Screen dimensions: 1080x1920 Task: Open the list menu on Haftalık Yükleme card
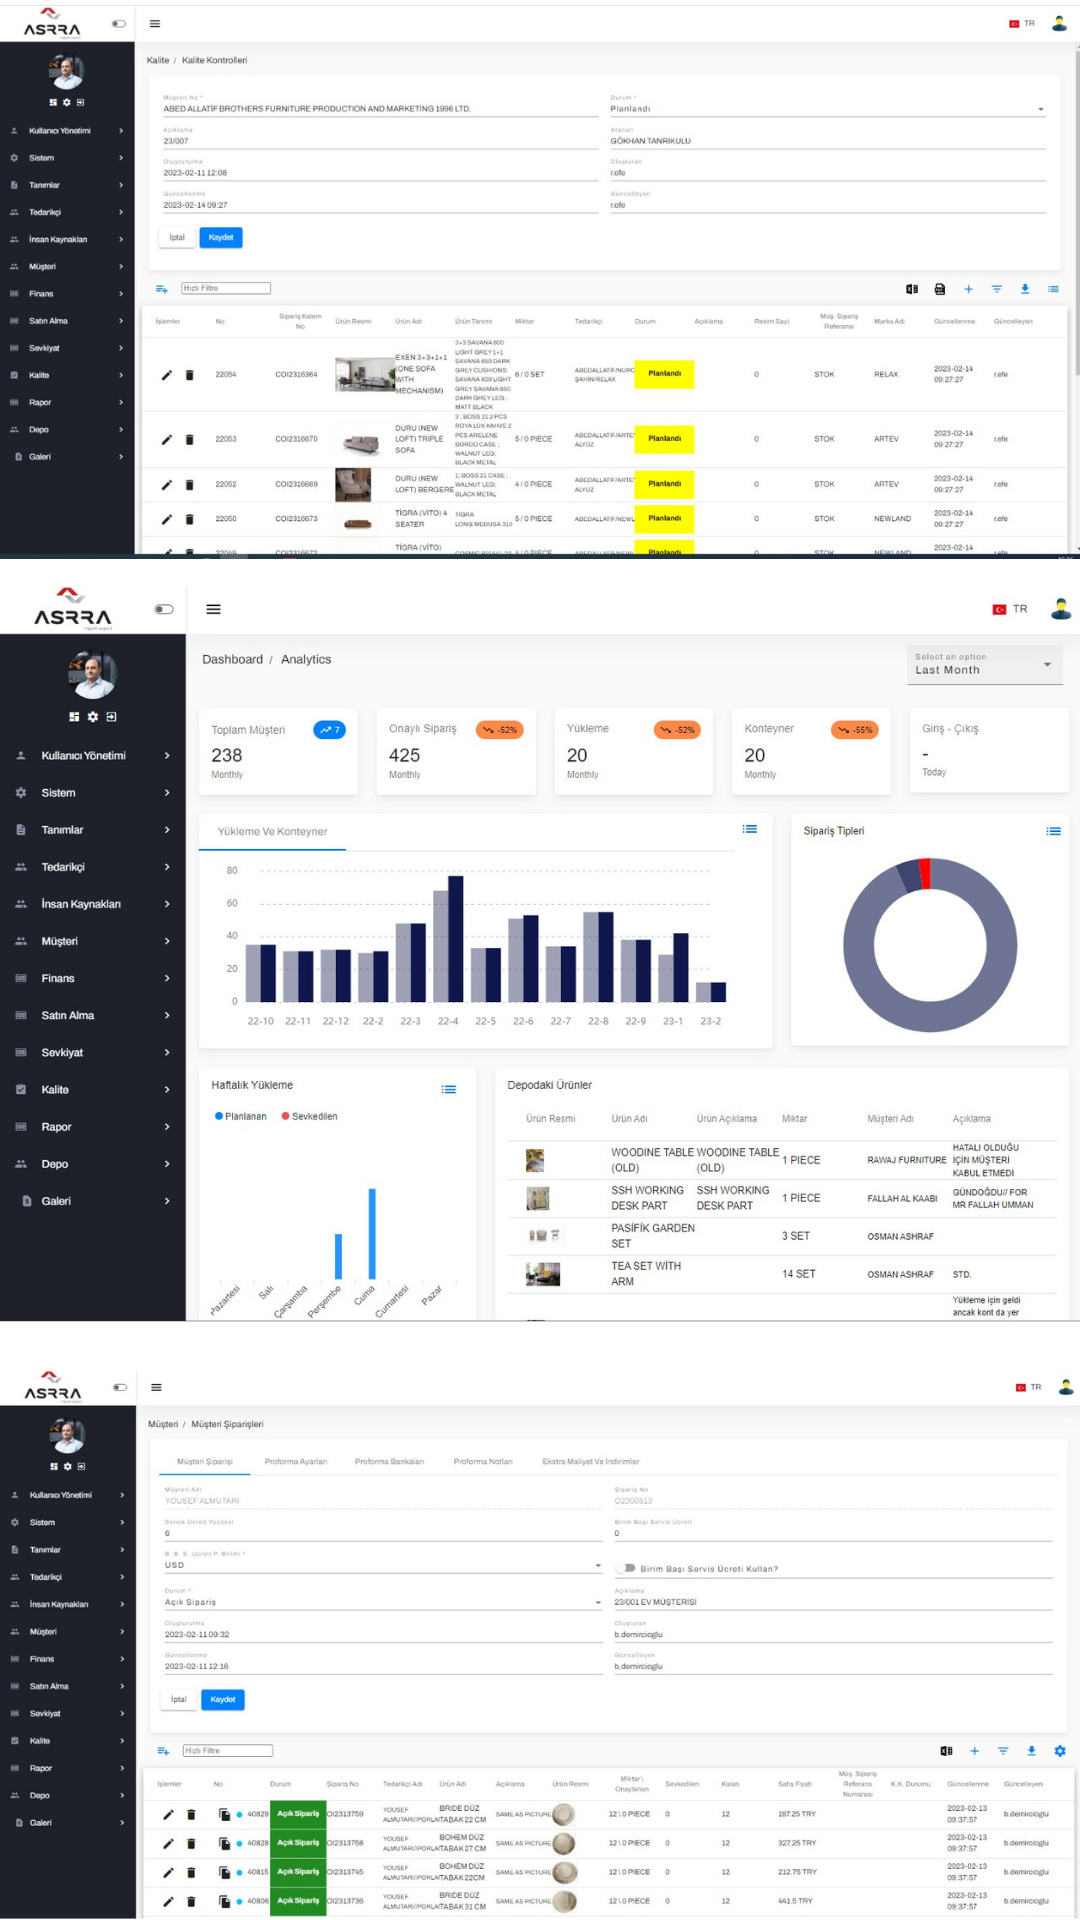pyautogui.click(x=449, y=1089)
